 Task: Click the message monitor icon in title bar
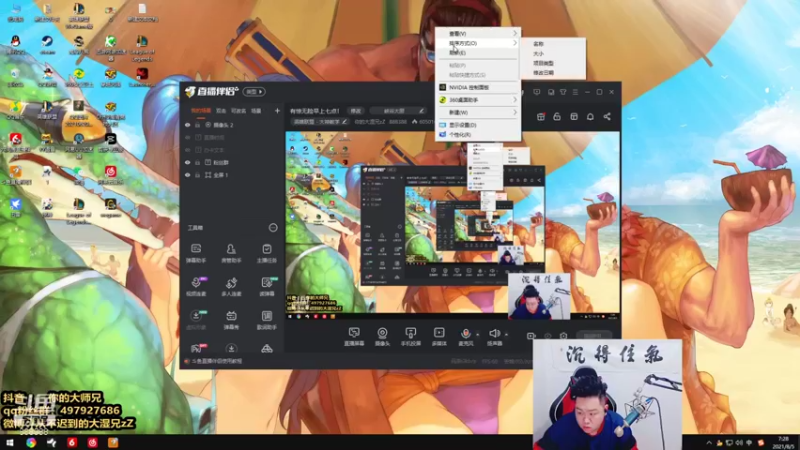click(x=536, y=92)
